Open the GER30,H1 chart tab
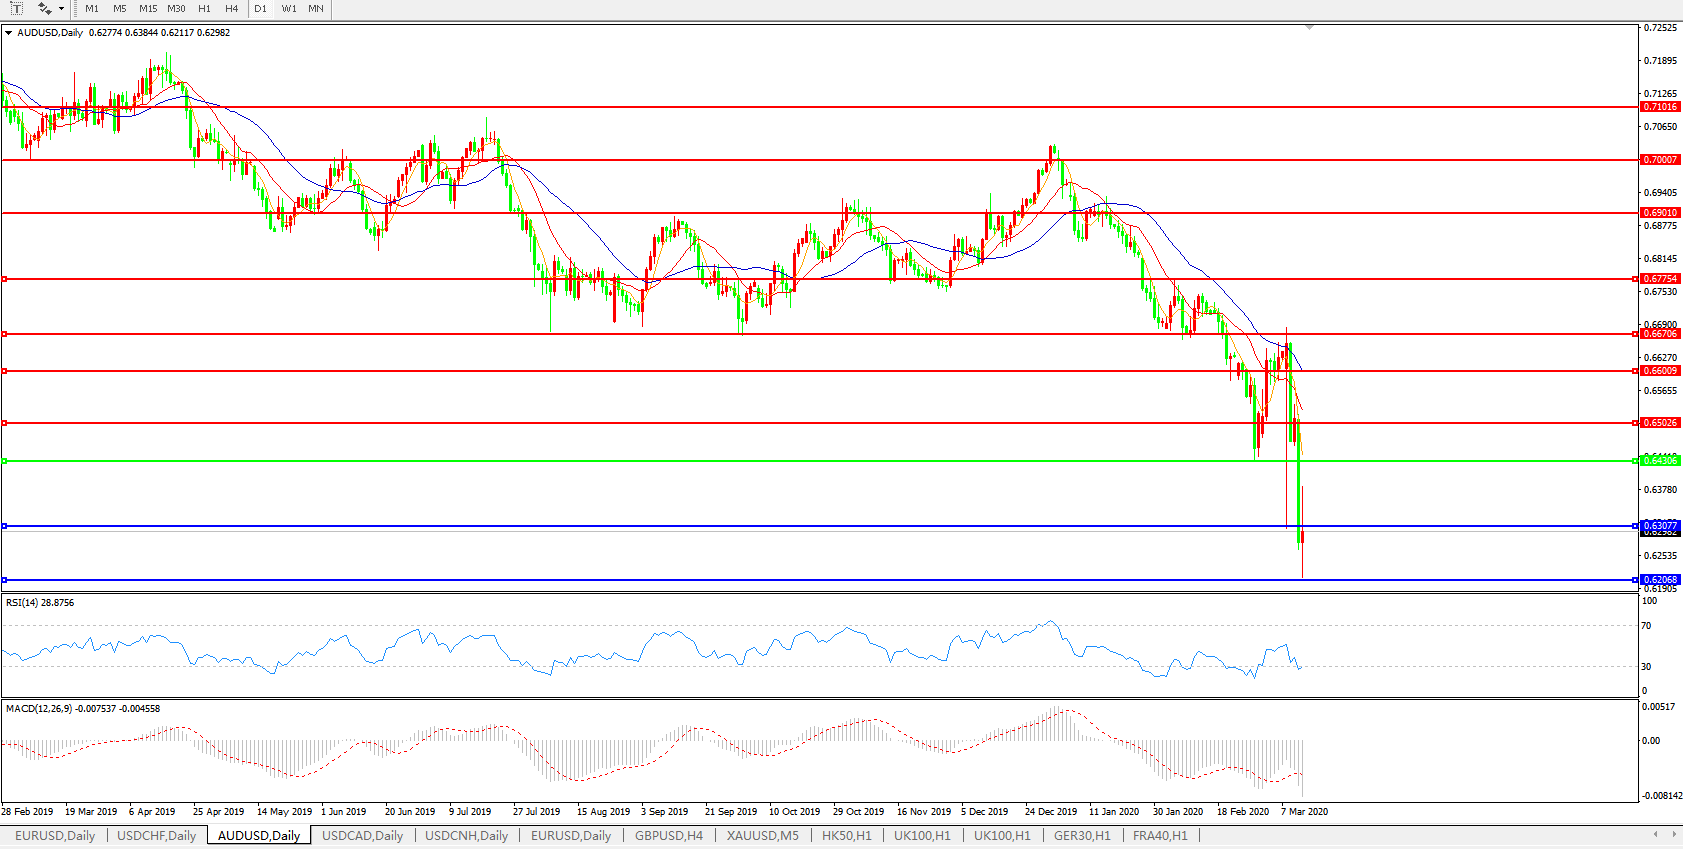The width and height of the screenshot is (1683, 849). [1081, 836]
